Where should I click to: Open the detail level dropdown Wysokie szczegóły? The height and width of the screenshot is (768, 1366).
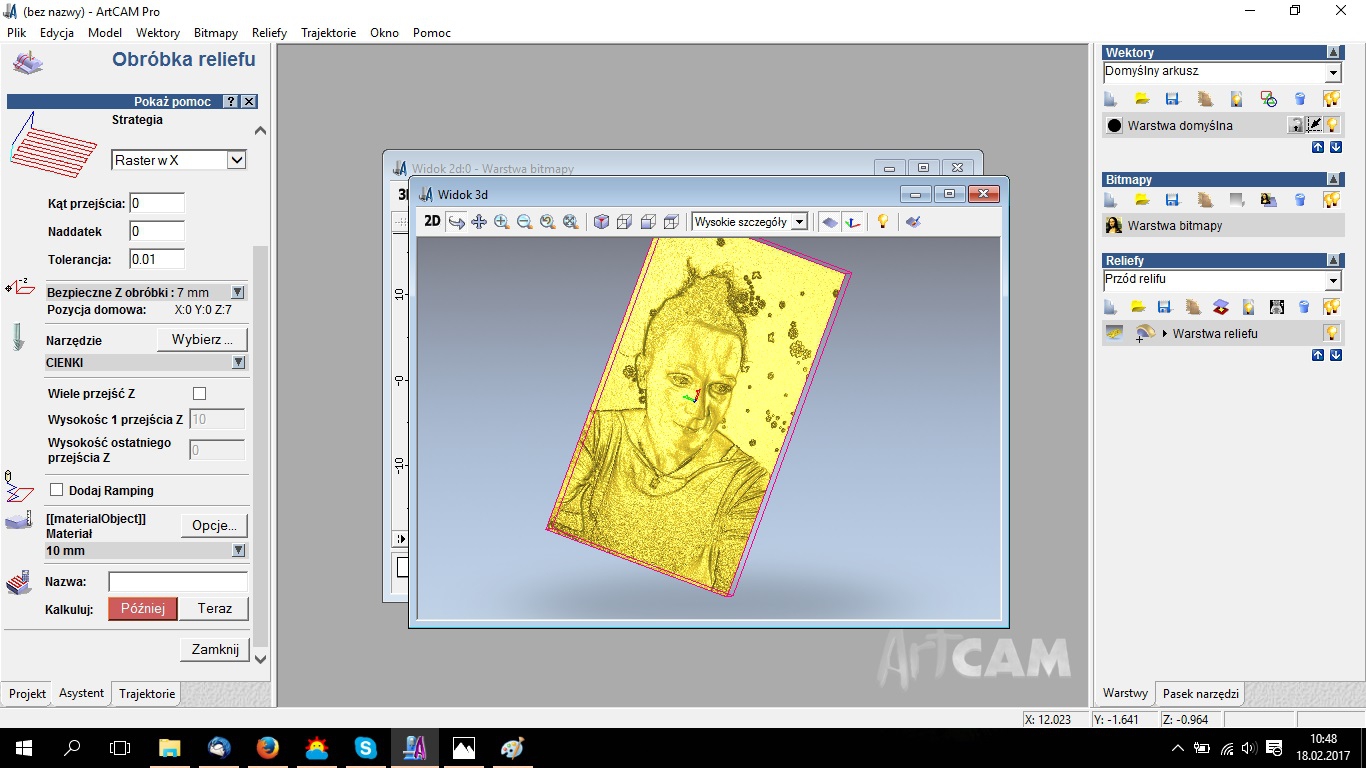[x=799, y=222]
